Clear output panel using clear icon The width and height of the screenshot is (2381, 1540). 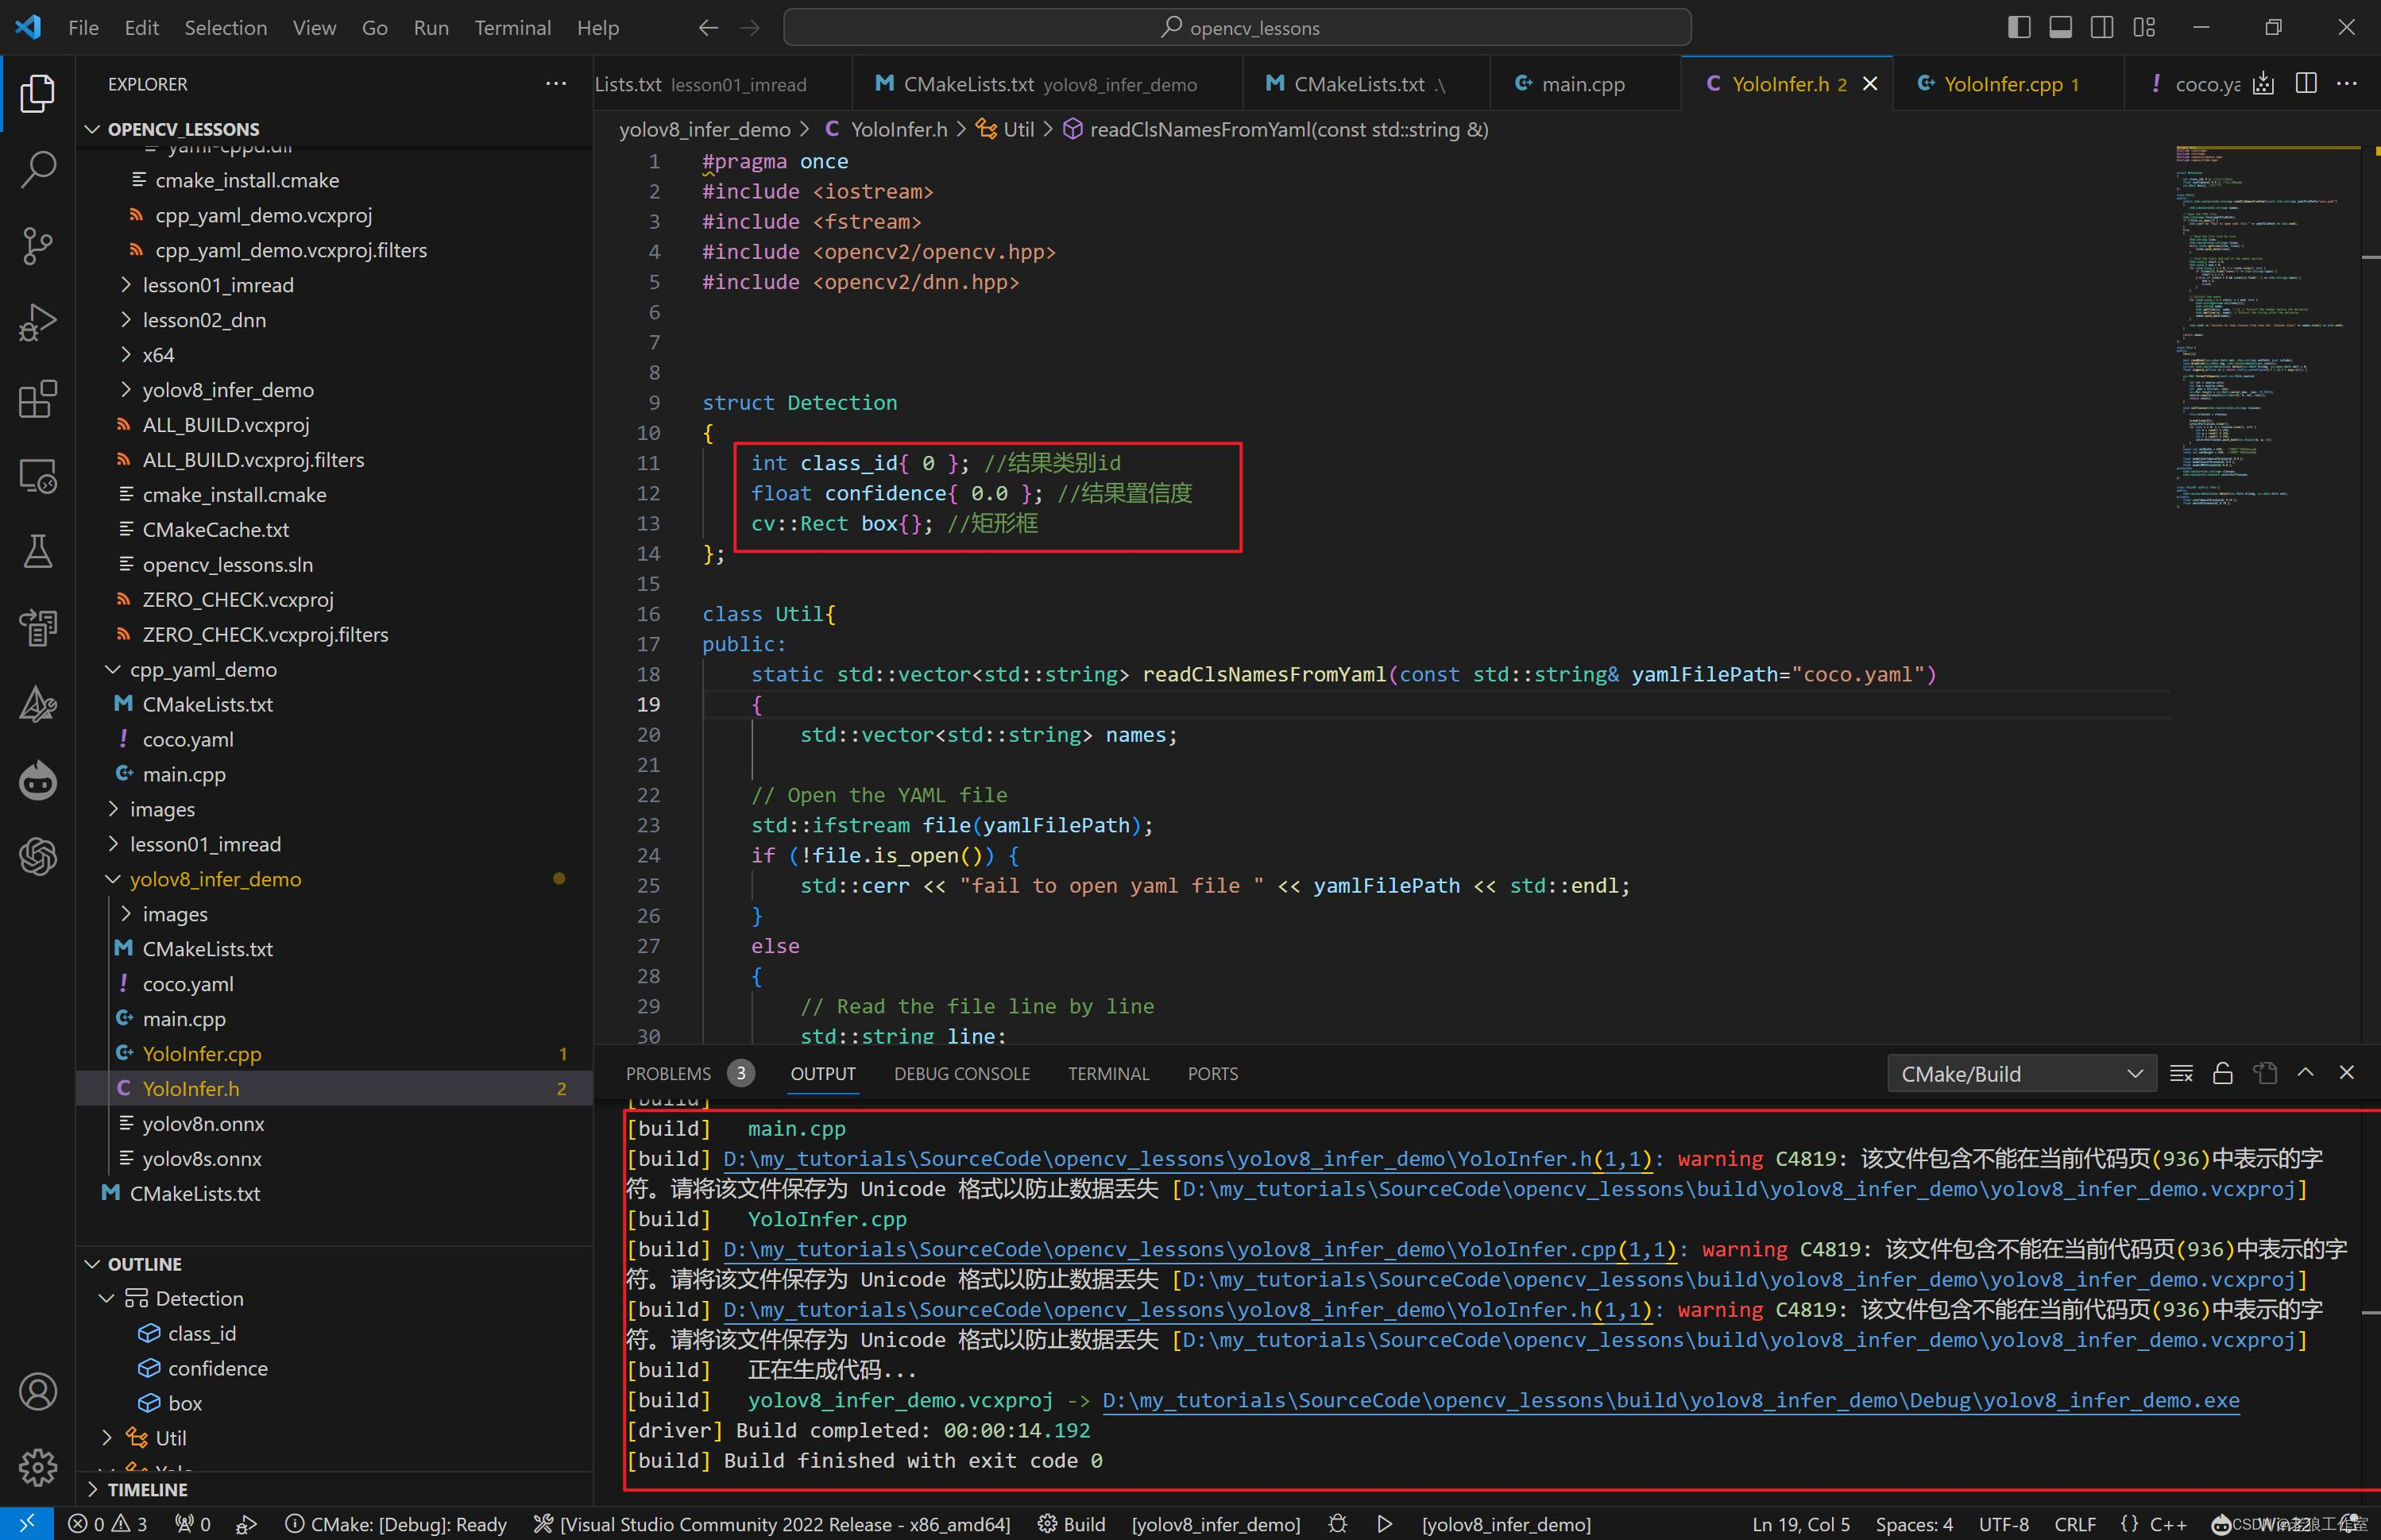[2181, 1073]
